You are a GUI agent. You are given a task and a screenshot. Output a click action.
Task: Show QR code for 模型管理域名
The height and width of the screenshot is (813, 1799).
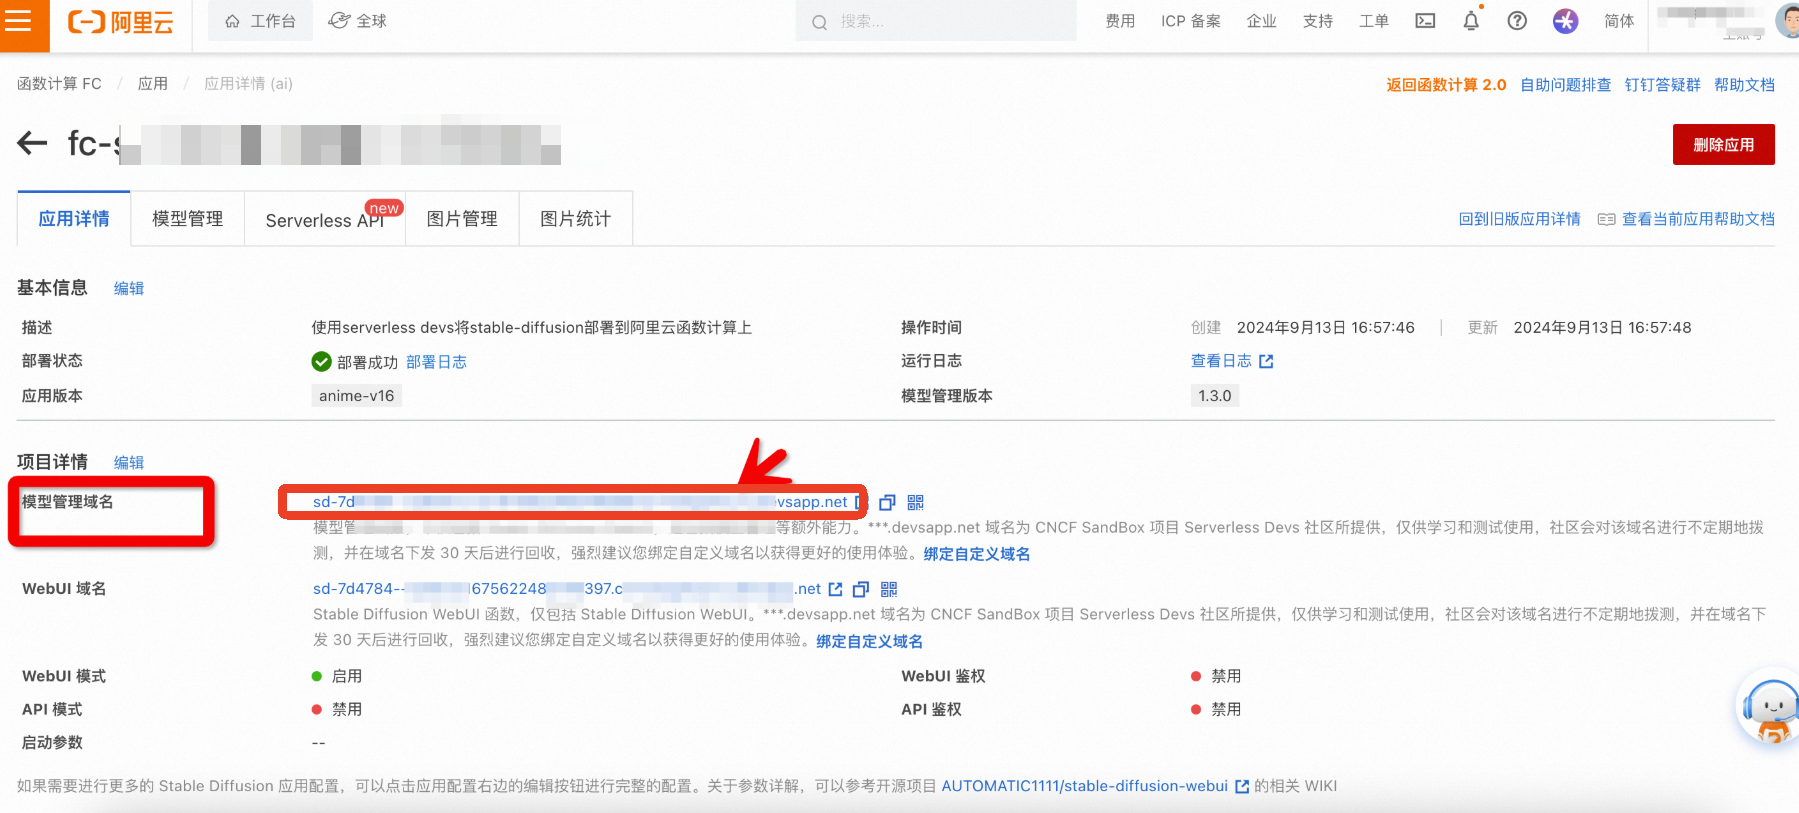[915, 502]
